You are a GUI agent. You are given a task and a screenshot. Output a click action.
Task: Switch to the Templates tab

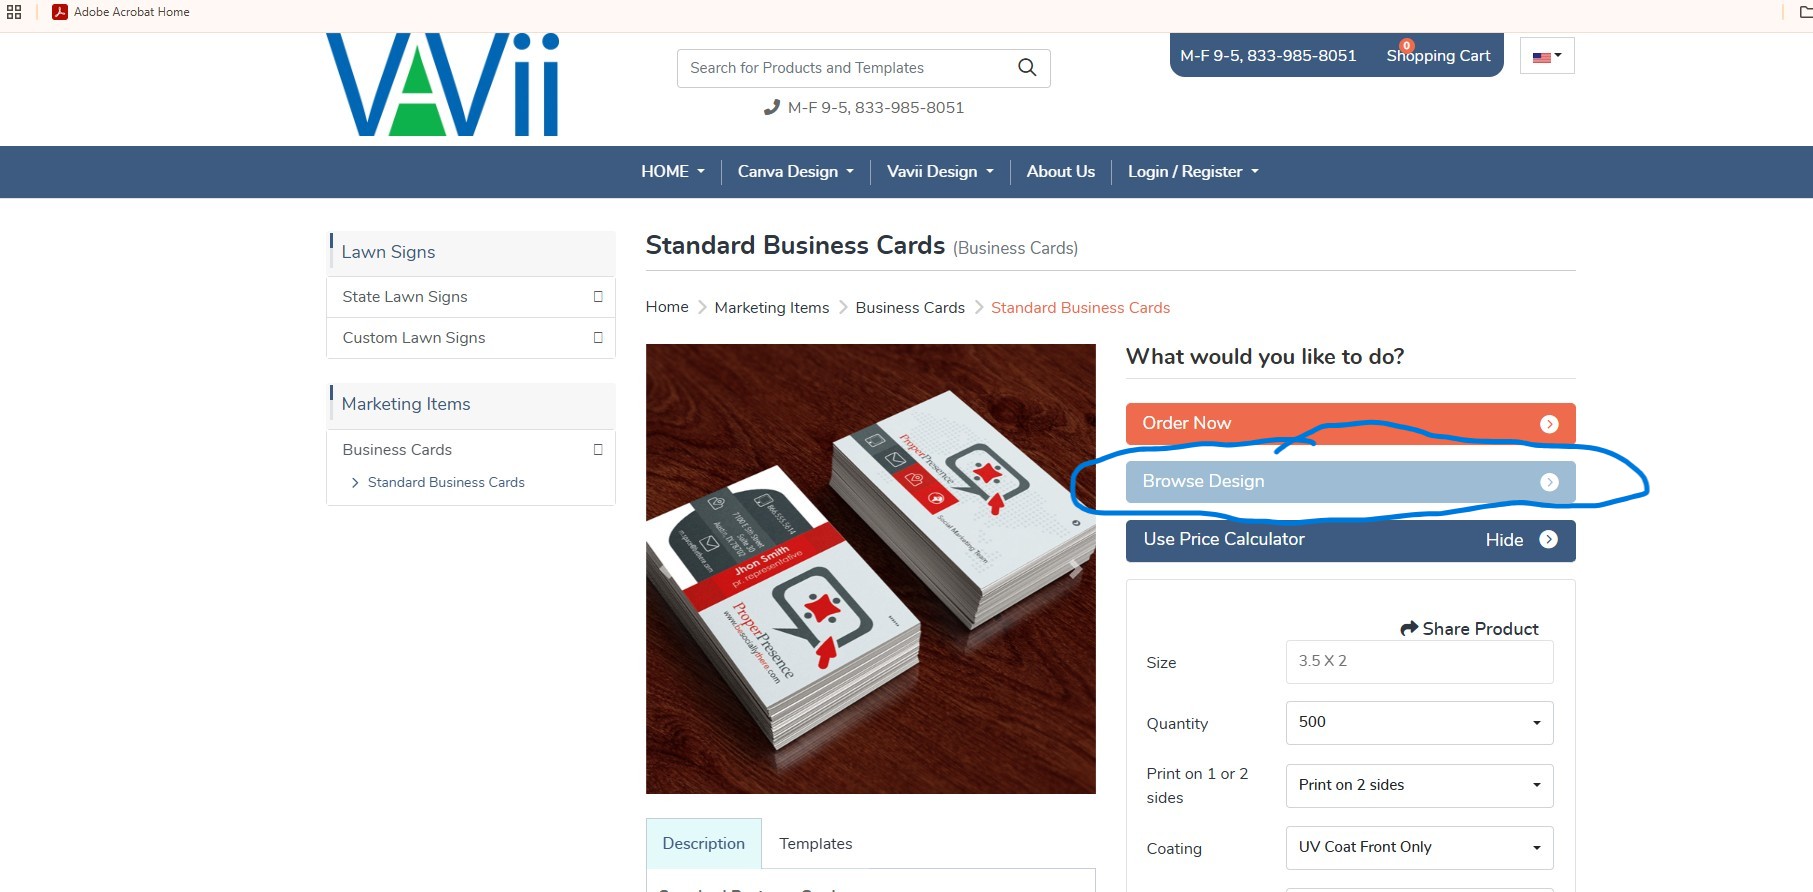tap(816, 844)
